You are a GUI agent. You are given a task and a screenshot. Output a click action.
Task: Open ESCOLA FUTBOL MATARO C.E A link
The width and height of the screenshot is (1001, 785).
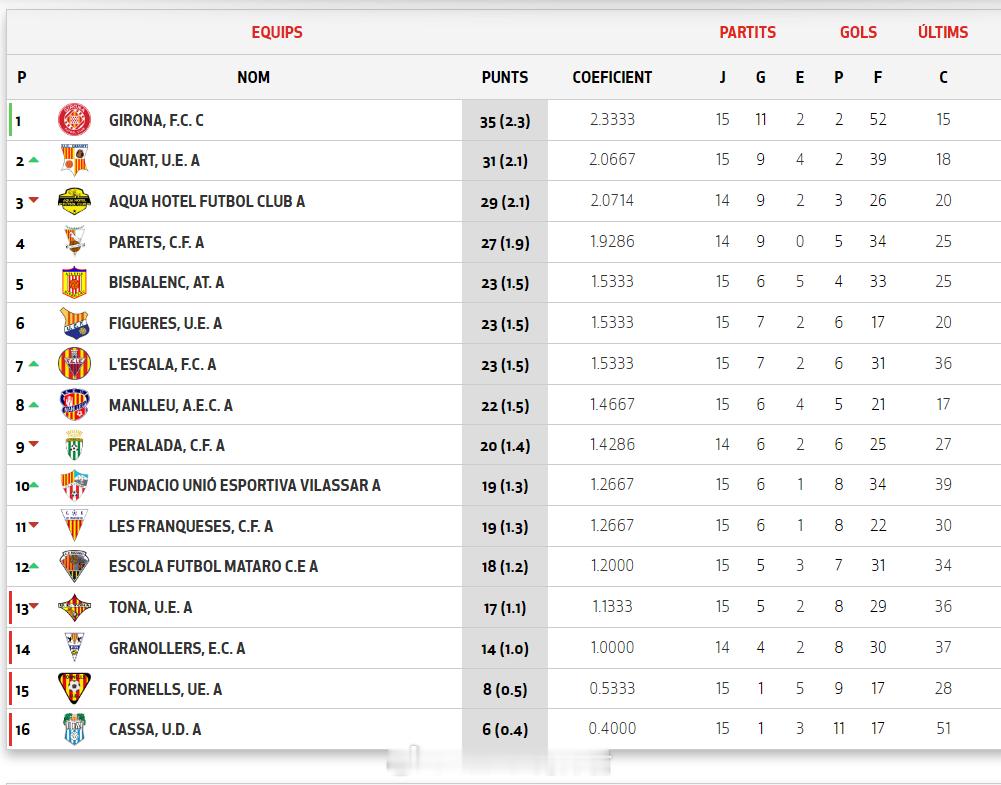pos(213,566)
